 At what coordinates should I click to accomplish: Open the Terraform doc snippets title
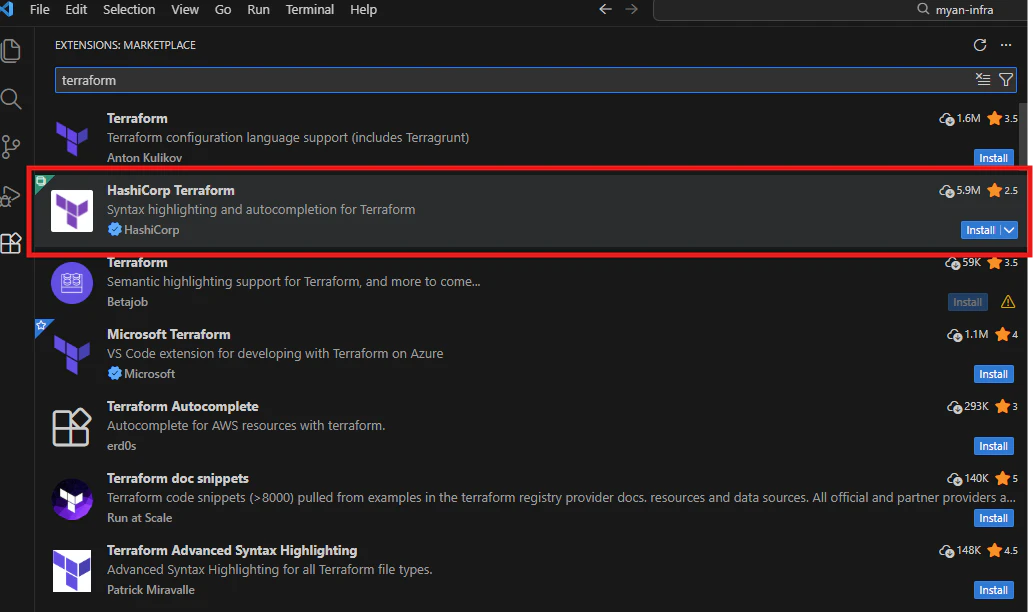[178, 478]
